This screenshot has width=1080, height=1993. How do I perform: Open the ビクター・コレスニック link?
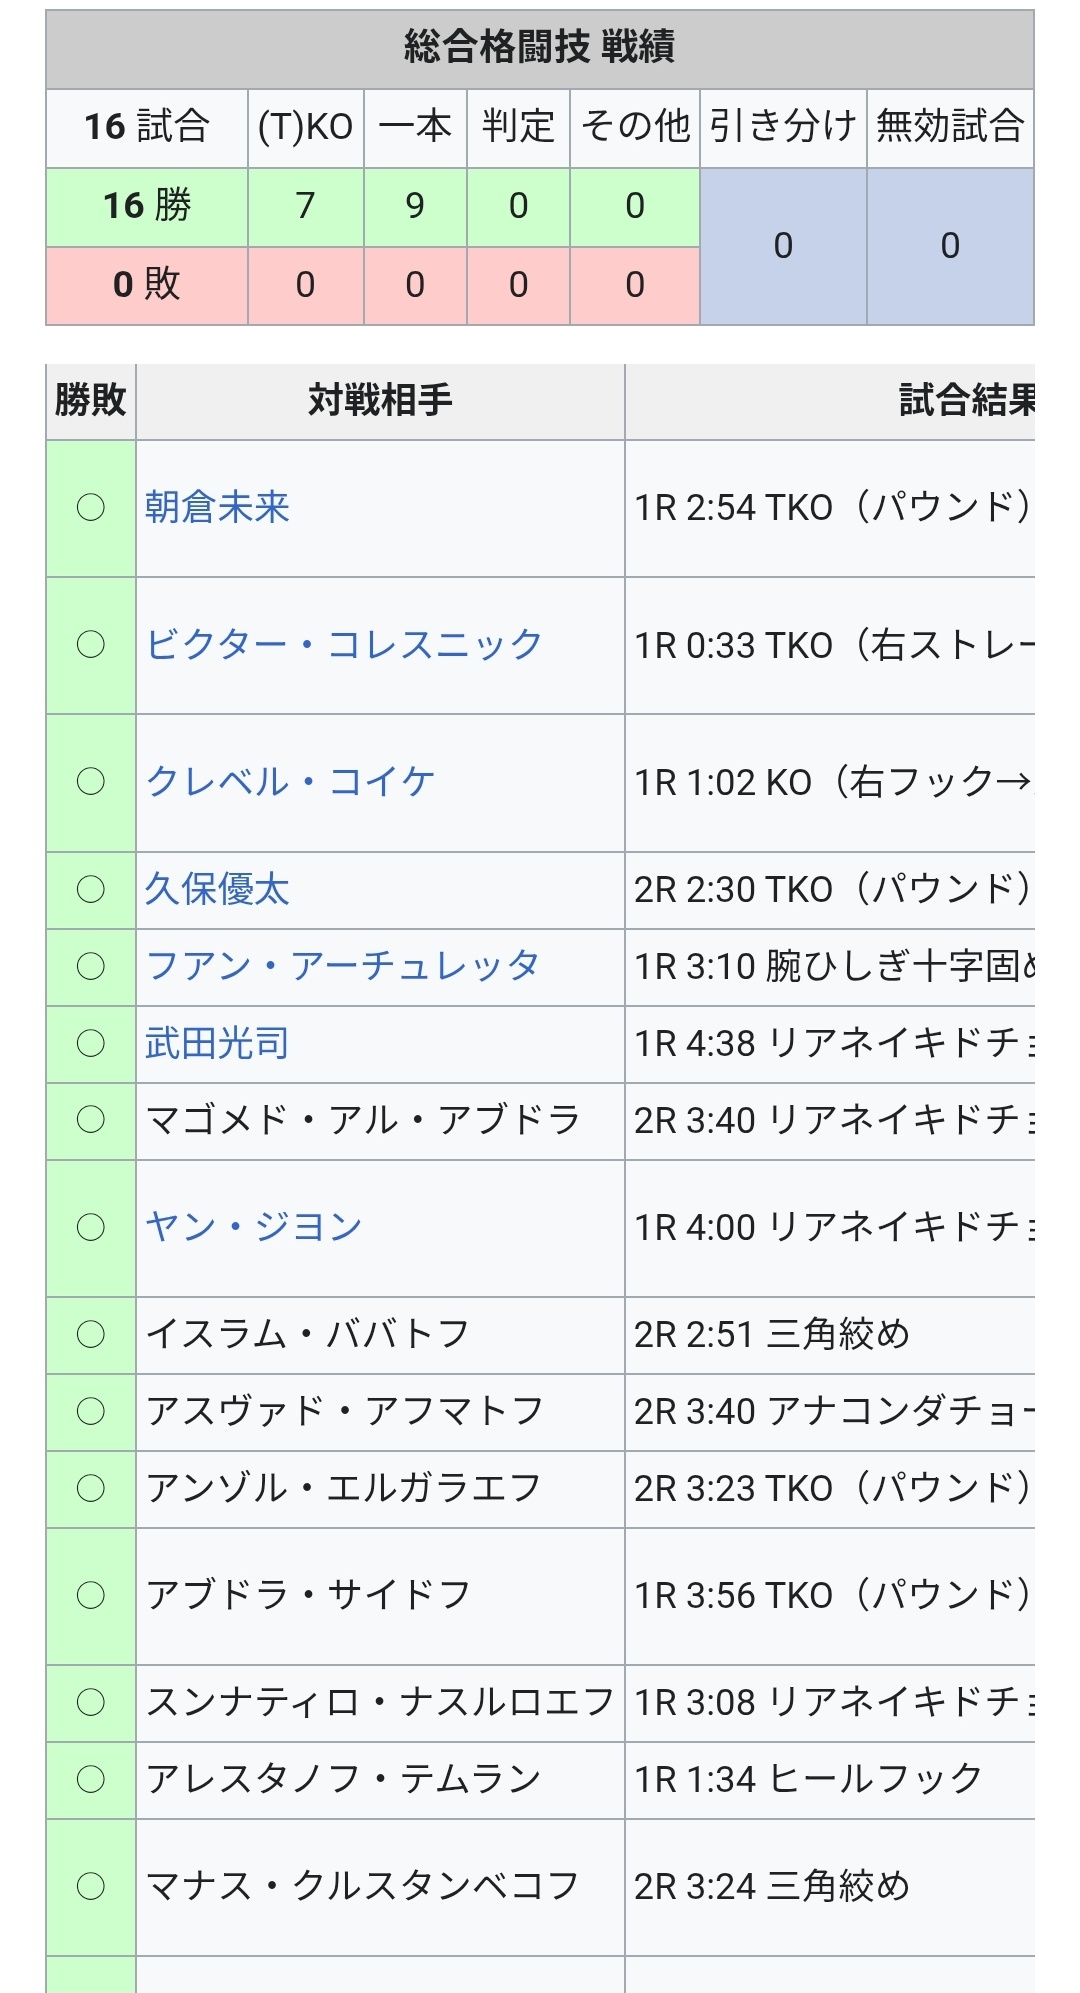pyautogui.click(x=343, y=645)
